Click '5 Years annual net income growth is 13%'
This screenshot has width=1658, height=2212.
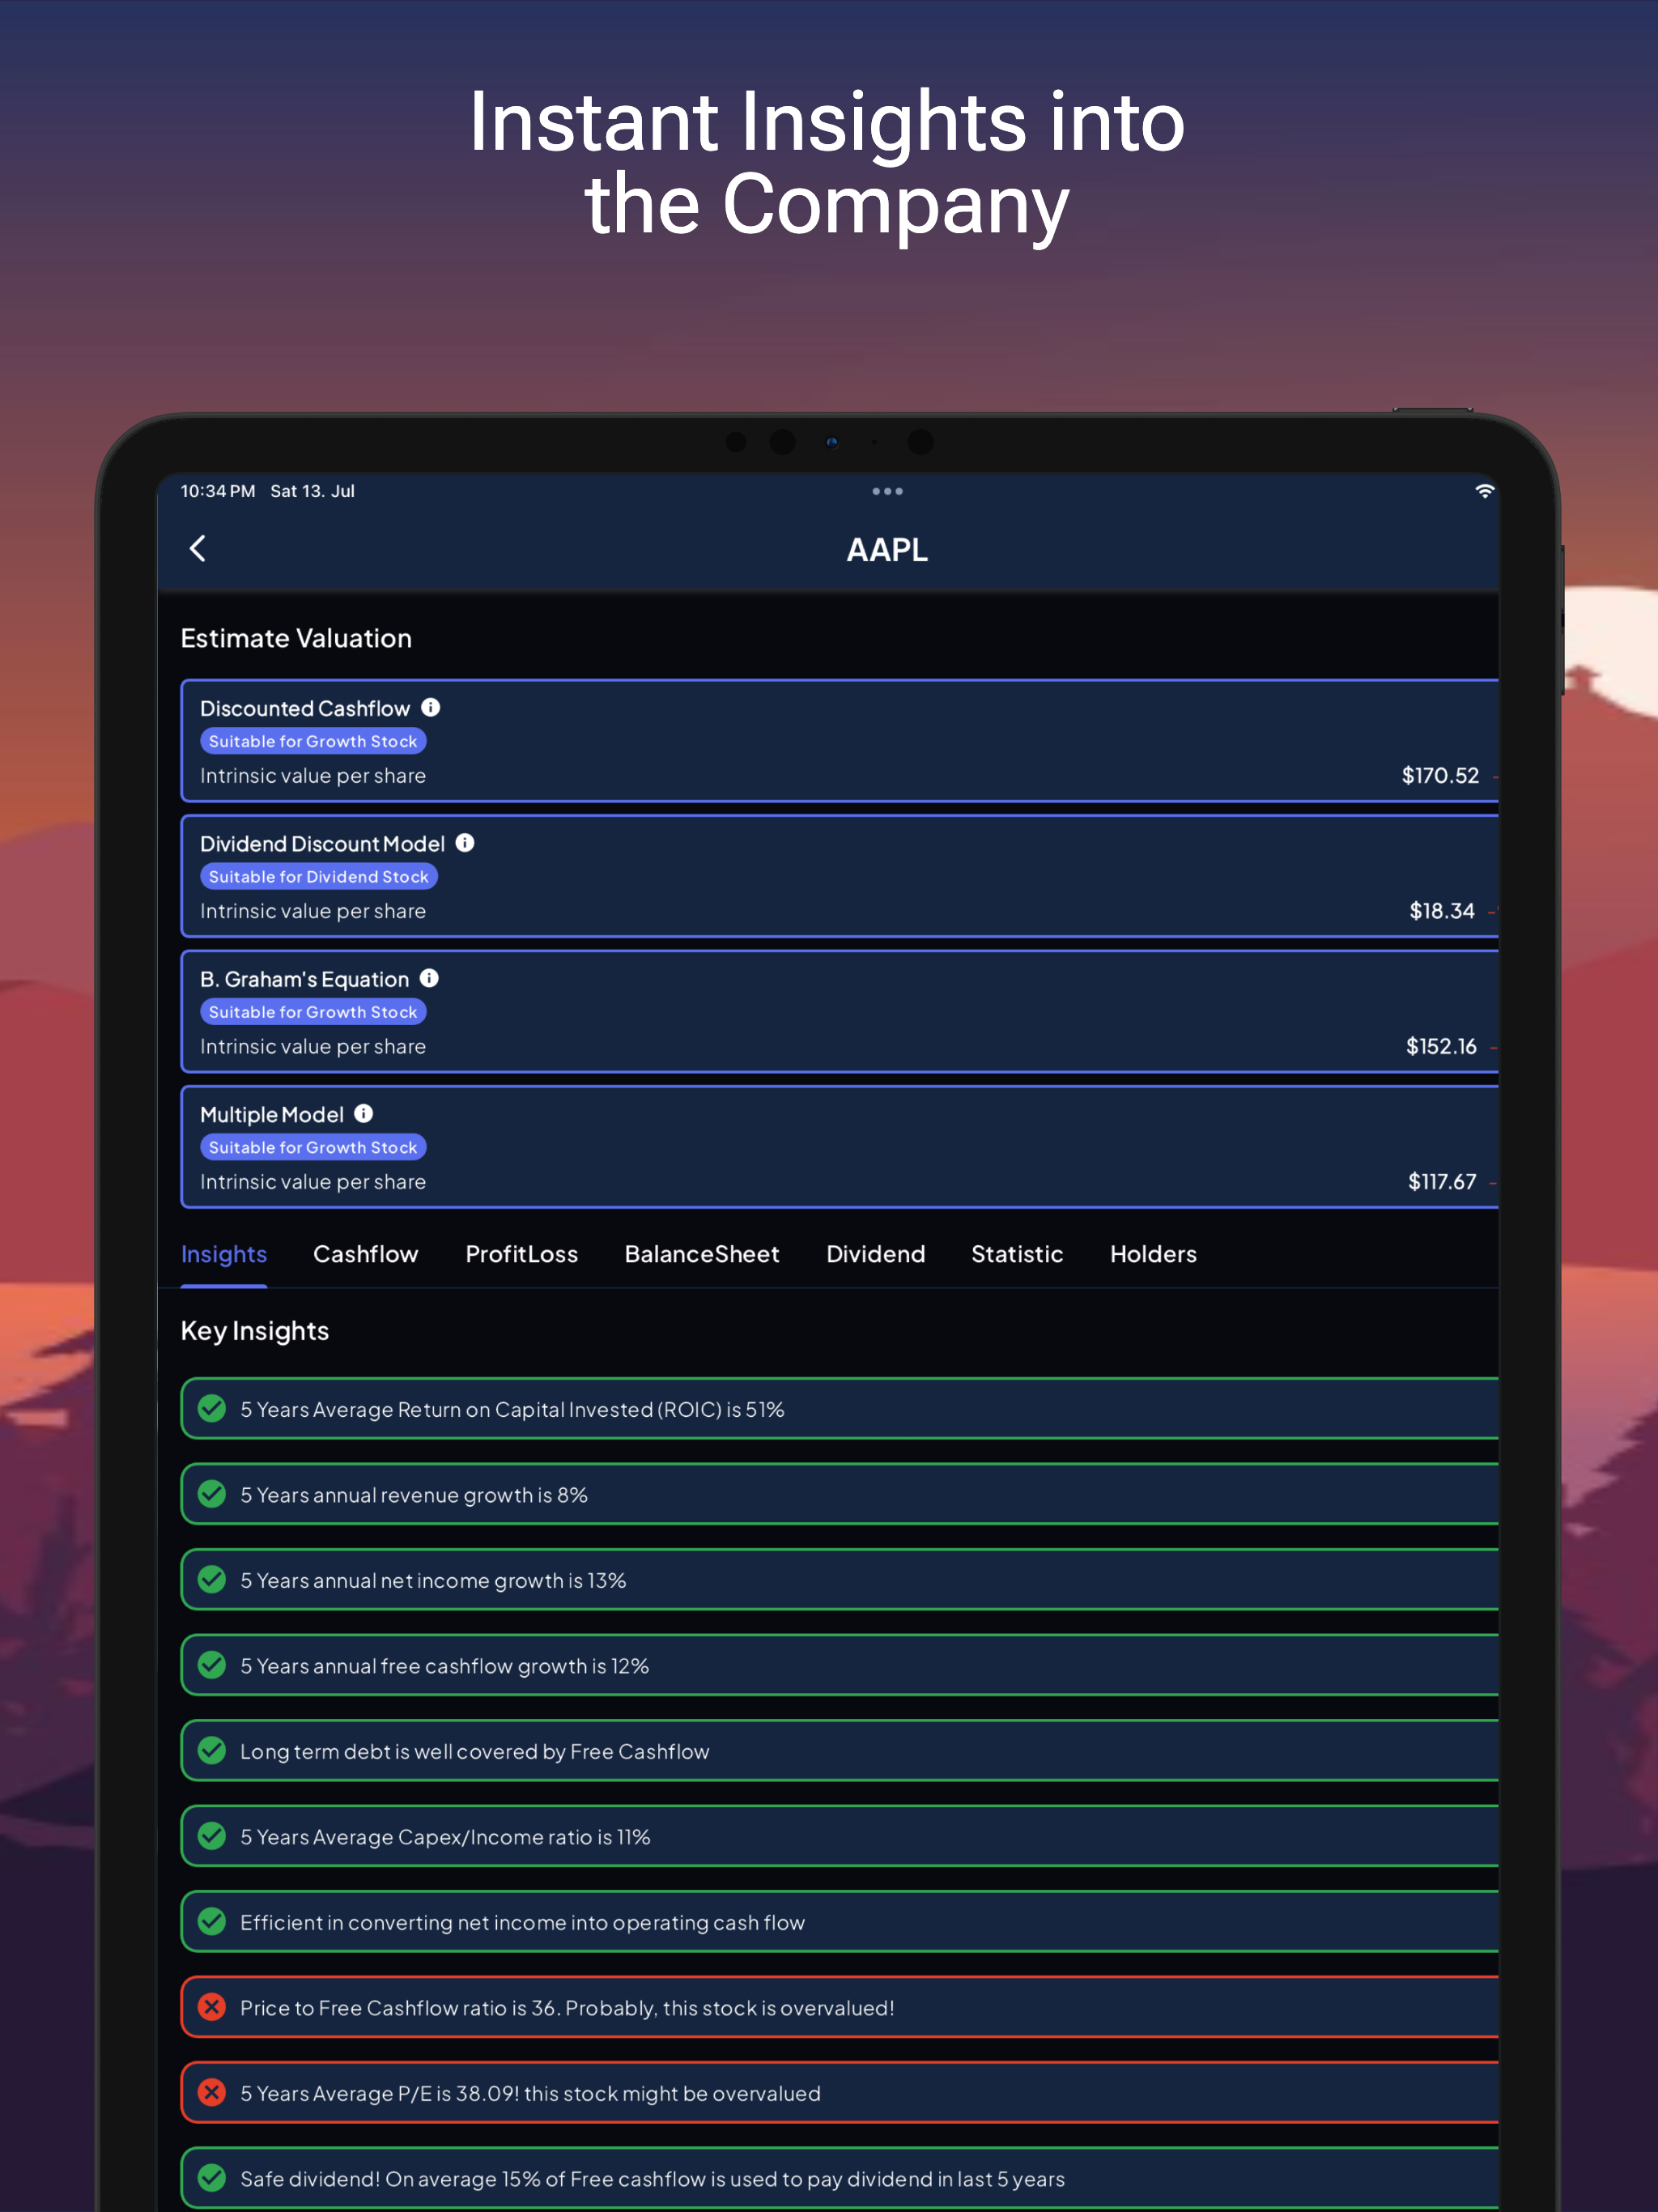433,1580
